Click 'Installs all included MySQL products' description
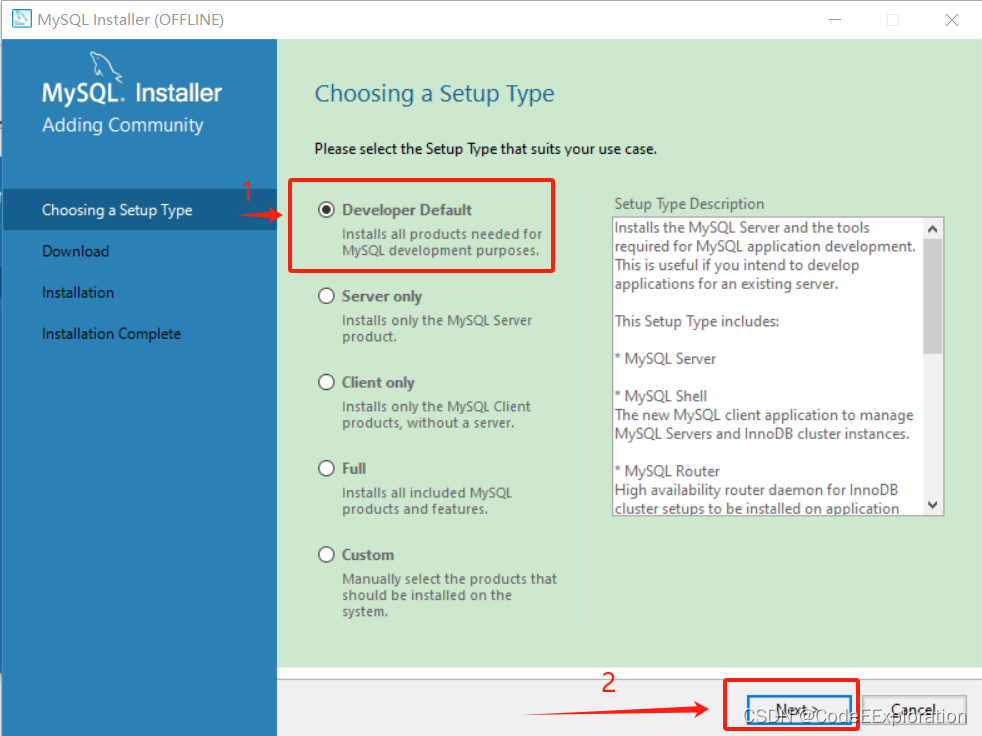The height and width of the screenshot is (736, 982). (x=427, y=501)
